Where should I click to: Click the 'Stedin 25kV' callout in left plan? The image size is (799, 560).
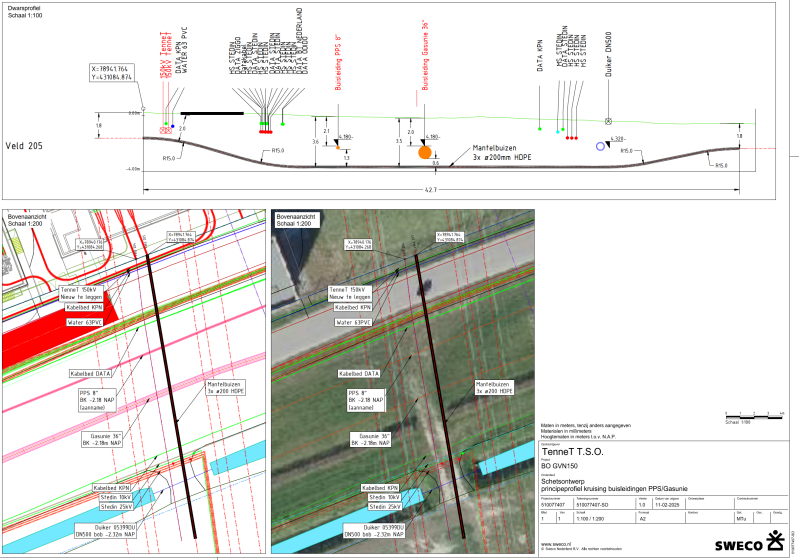(117, 506)
